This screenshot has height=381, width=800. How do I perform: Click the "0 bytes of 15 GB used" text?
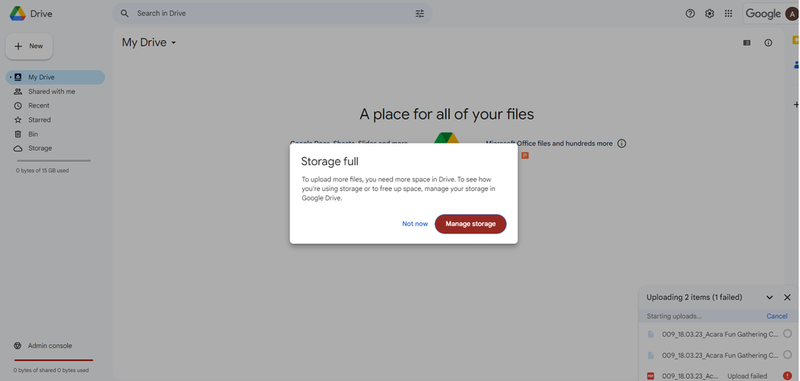[x=42, y=171]
